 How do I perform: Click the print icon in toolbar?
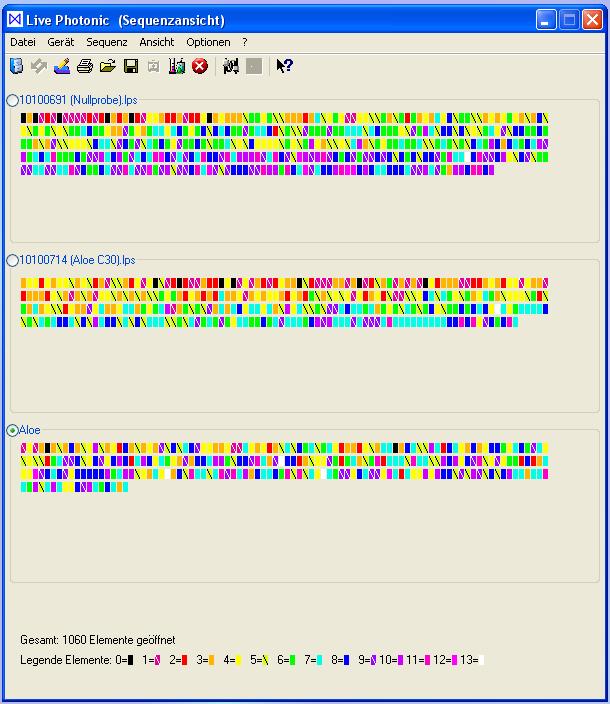[85, 66]
